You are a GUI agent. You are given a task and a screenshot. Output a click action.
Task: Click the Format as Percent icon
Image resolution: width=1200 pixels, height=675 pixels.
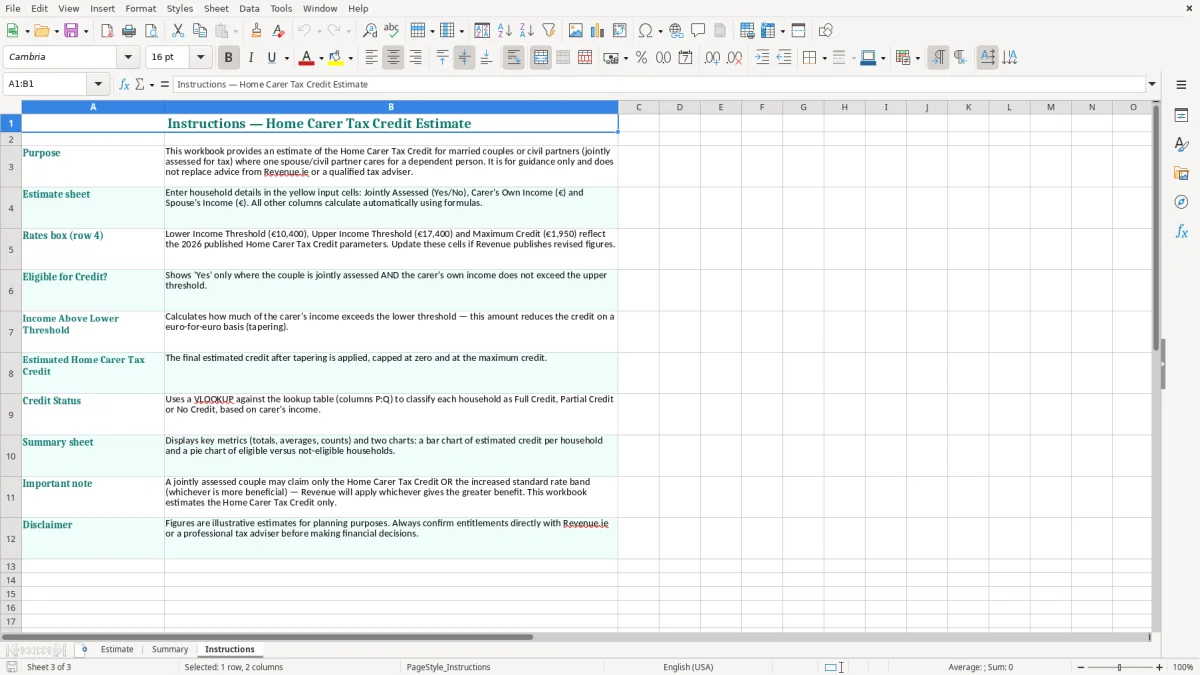click(x=641, y=58)
